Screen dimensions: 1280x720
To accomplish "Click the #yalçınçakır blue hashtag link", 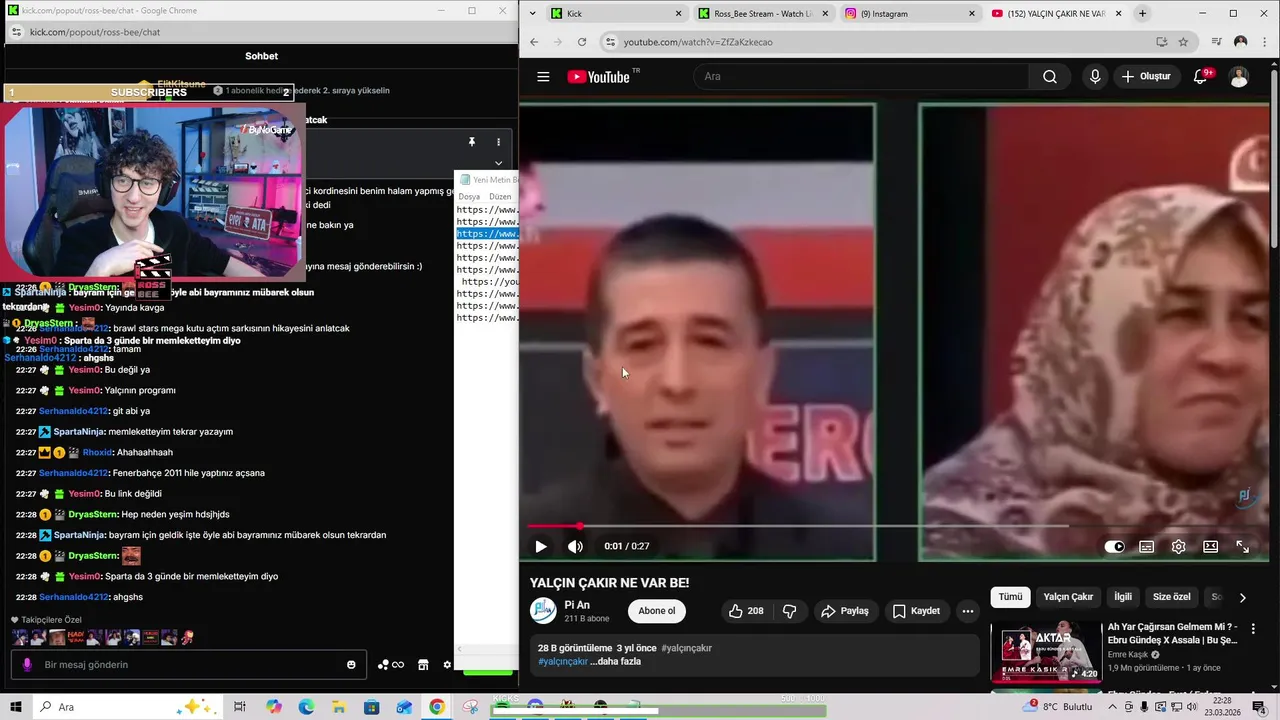I will (562, 661).
